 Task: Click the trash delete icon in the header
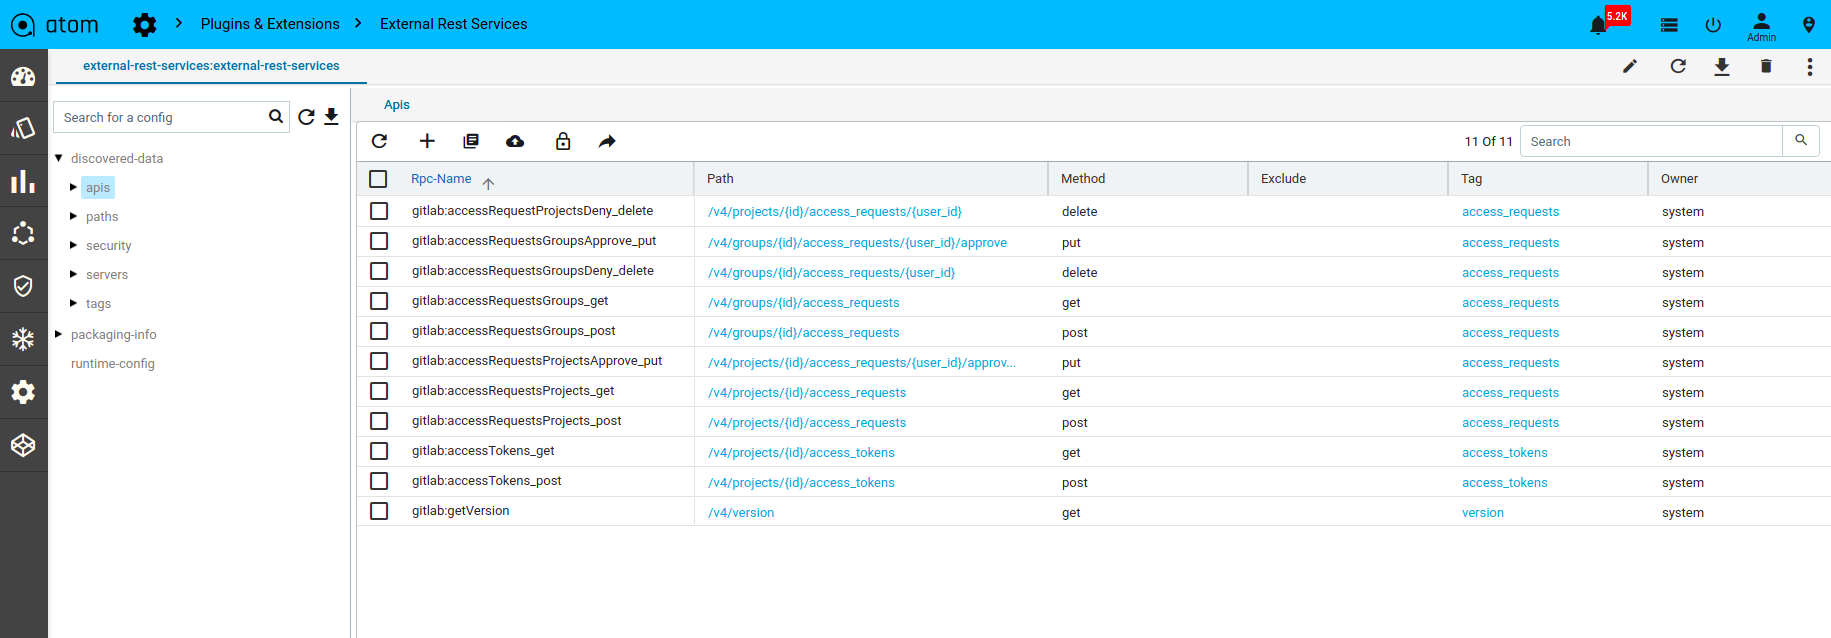(1766, 66)
